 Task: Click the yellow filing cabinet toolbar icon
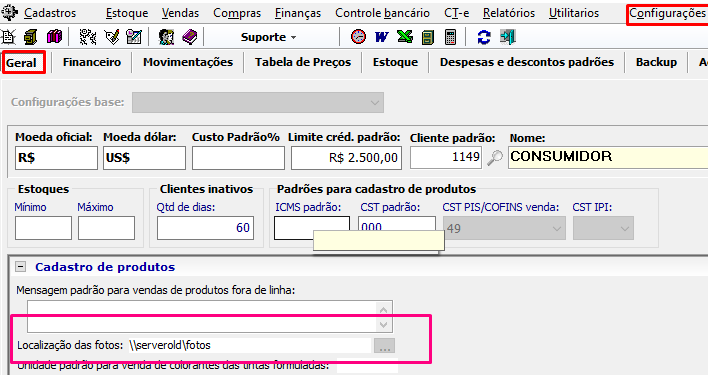click(x=31, y=37)
